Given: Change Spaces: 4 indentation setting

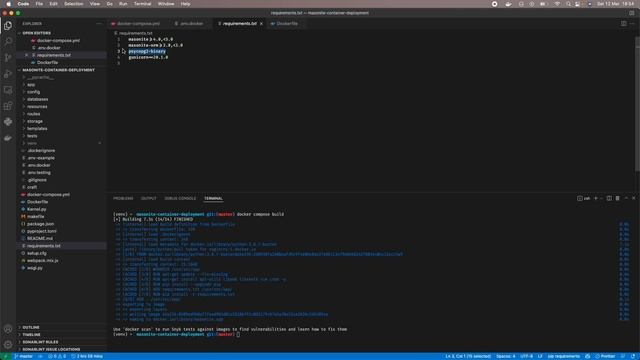Looking at the screenshot, I should click(506, 356).
